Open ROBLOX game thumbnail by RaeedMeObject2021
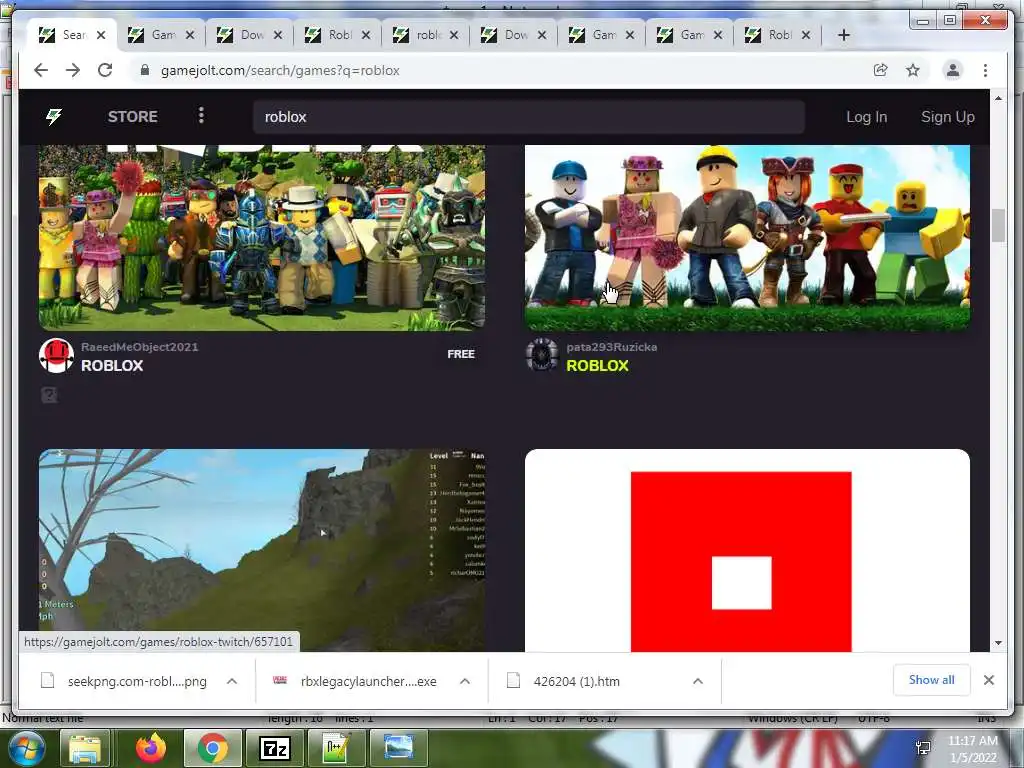Screen dimensions: 1024x768 click(262, 238)
